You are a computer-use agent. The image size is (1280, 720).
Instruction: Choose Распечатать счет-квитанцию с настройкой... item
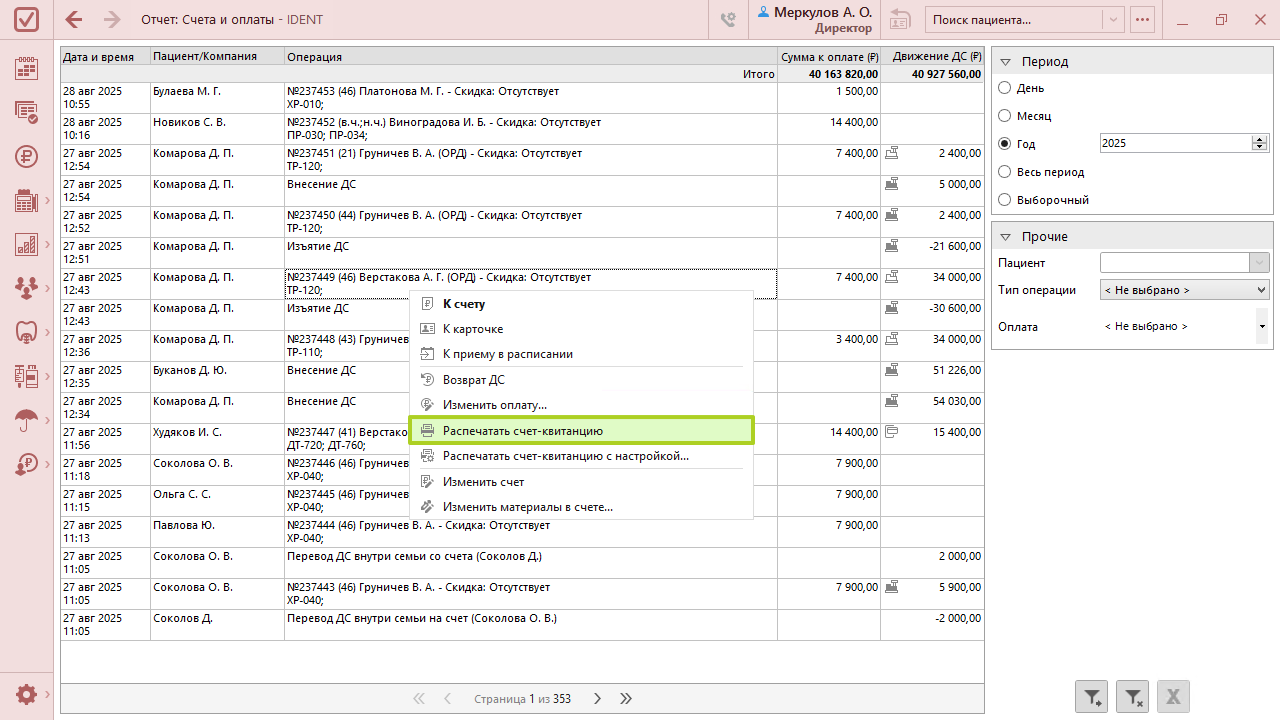(x=581, y=456)
